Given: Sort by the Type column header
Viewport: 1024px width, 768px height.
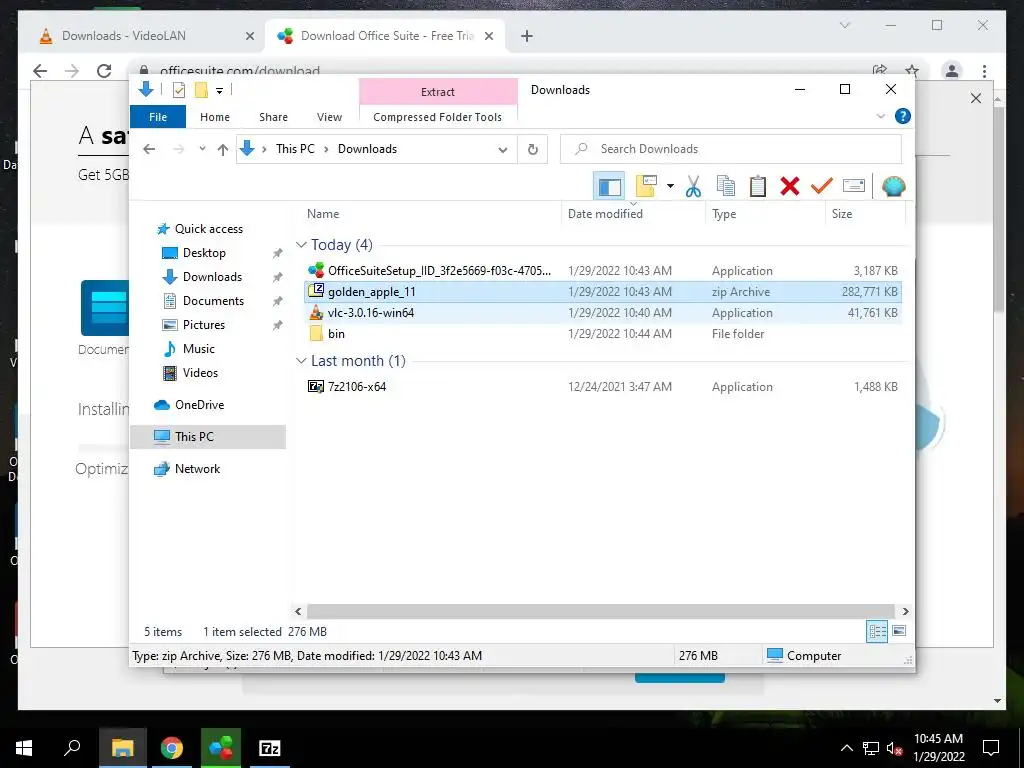Looking at the screenshot, I should pyautogui.click(x=765, y=214).
